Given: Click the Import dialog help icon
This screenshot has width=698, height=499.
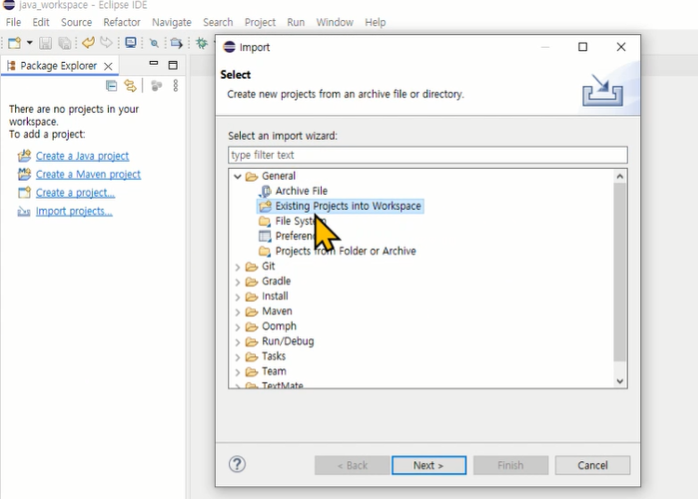Looking at the screenshot, I should pyautogui.click(x=237, y=464).
